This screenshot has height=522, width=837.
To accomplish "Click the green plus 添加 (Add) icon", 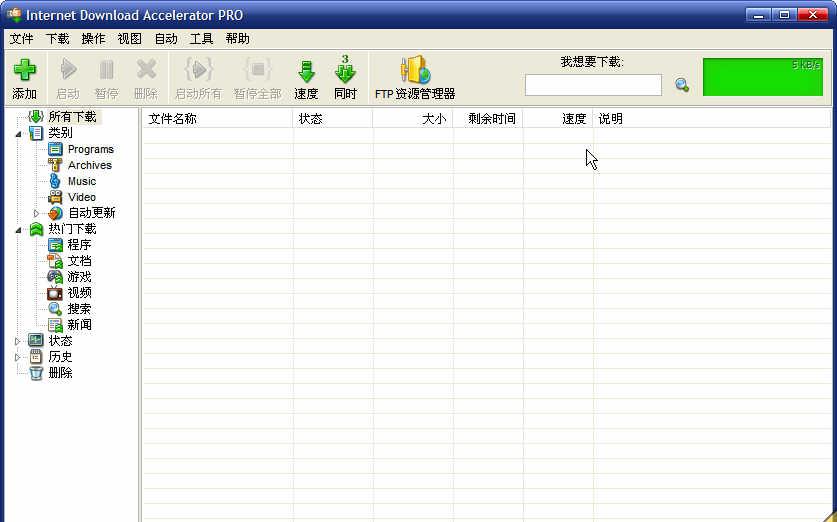I will (25, 70).
